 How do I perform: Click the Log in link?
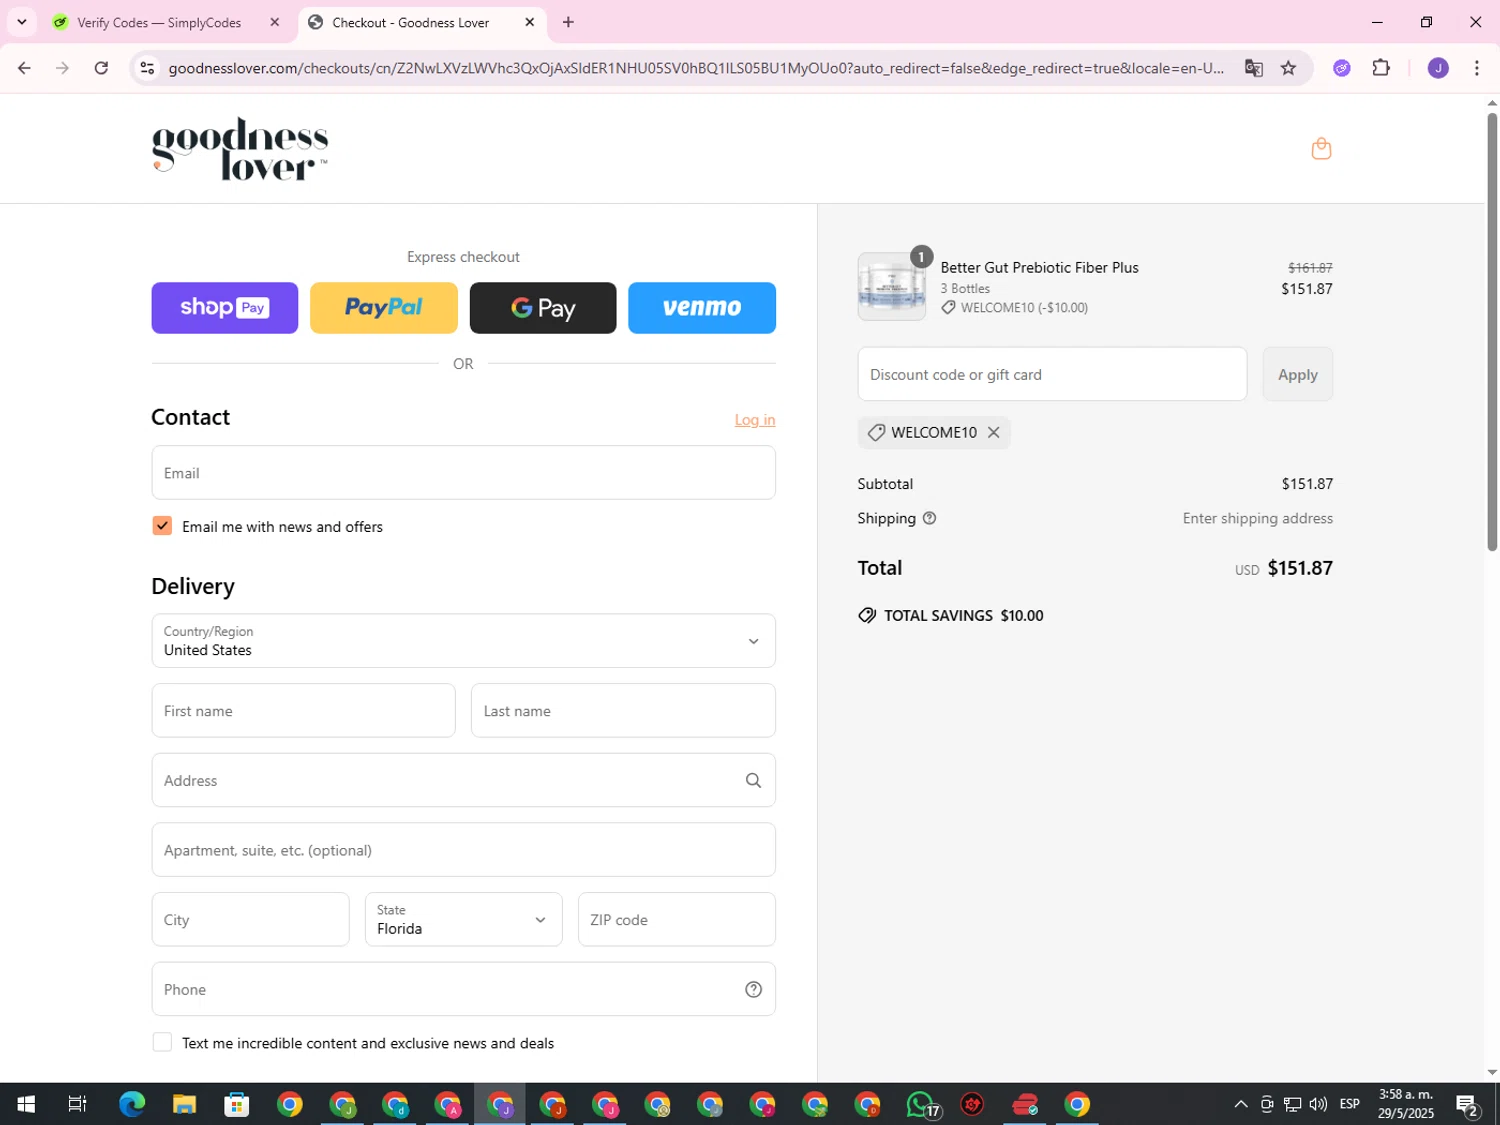(755, 420)
